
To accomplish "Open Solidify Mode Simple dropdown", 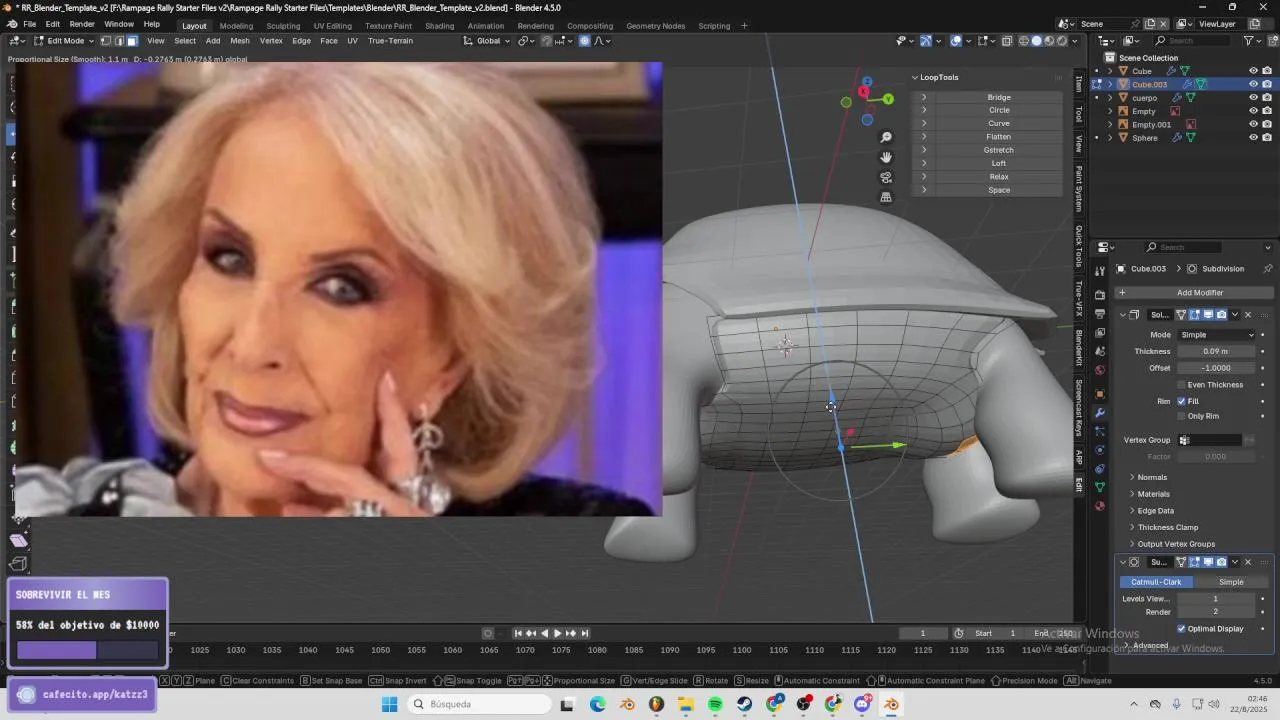I will tap(1216, 335).
